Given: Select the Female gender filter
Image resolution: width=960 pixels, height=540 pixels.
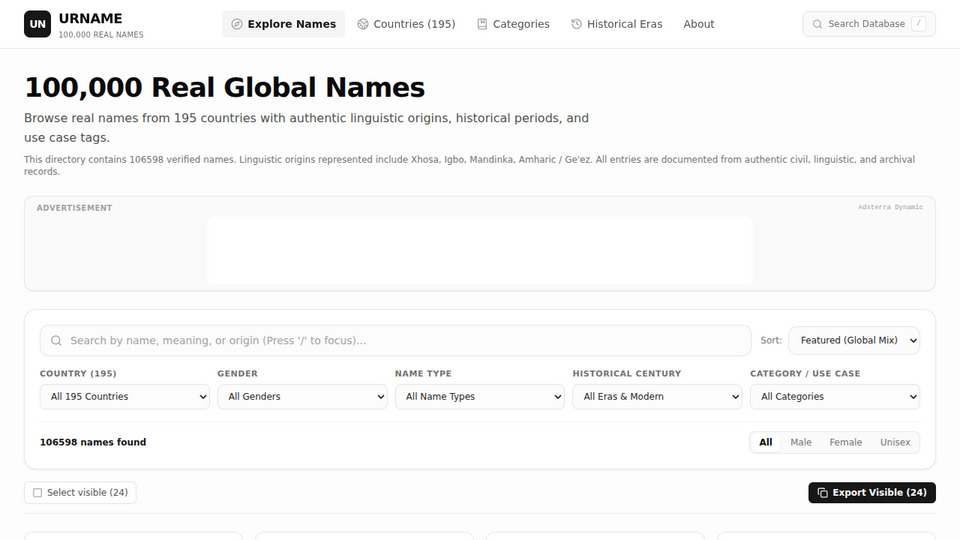Looking at the screenshot, I should (846, 442).
